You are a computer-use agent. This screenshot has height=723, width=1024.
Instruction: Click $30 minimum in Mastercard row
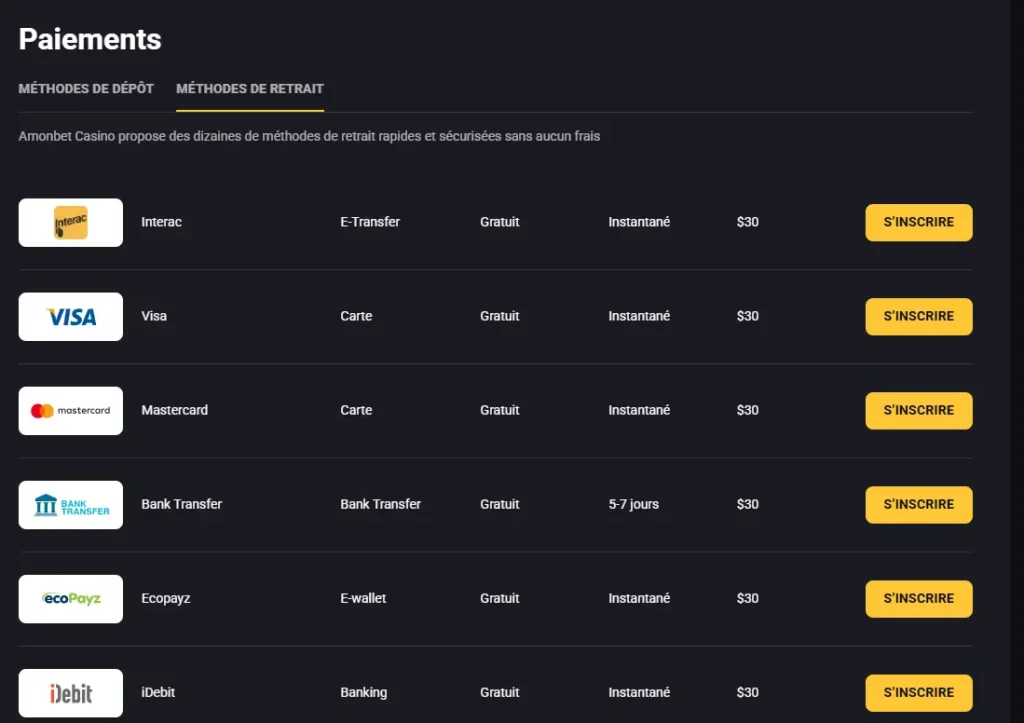click(748, 410)
